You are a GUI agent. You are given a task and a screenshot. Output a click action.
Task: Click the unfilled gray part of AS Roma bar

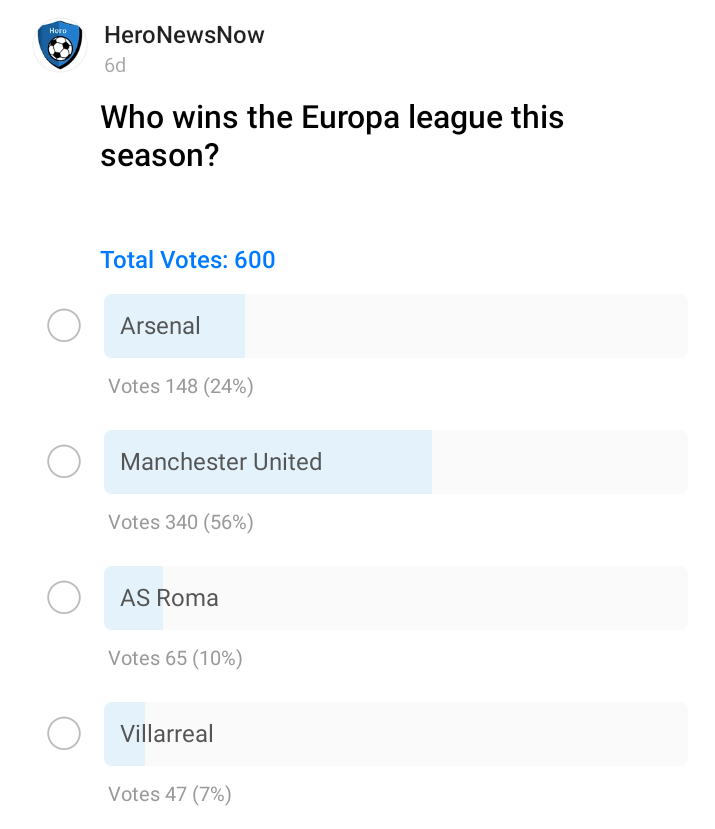click(x=425, y=598)
